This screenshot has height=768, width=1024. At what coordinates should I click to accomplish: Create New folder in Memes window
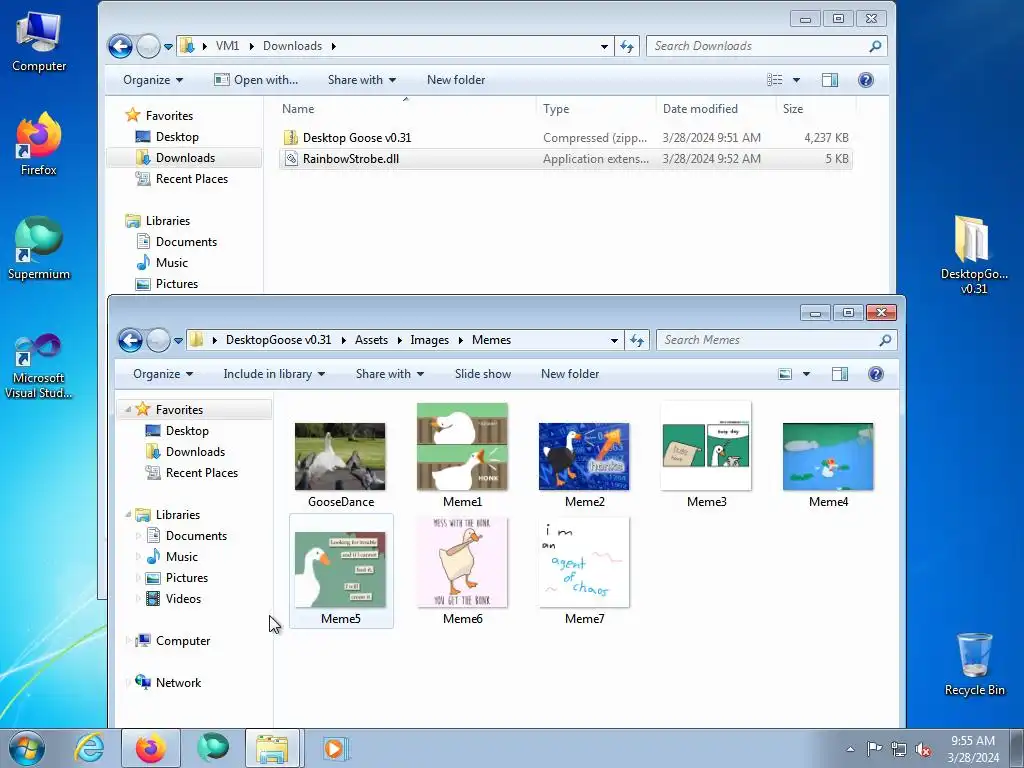(x=570, y=374)
